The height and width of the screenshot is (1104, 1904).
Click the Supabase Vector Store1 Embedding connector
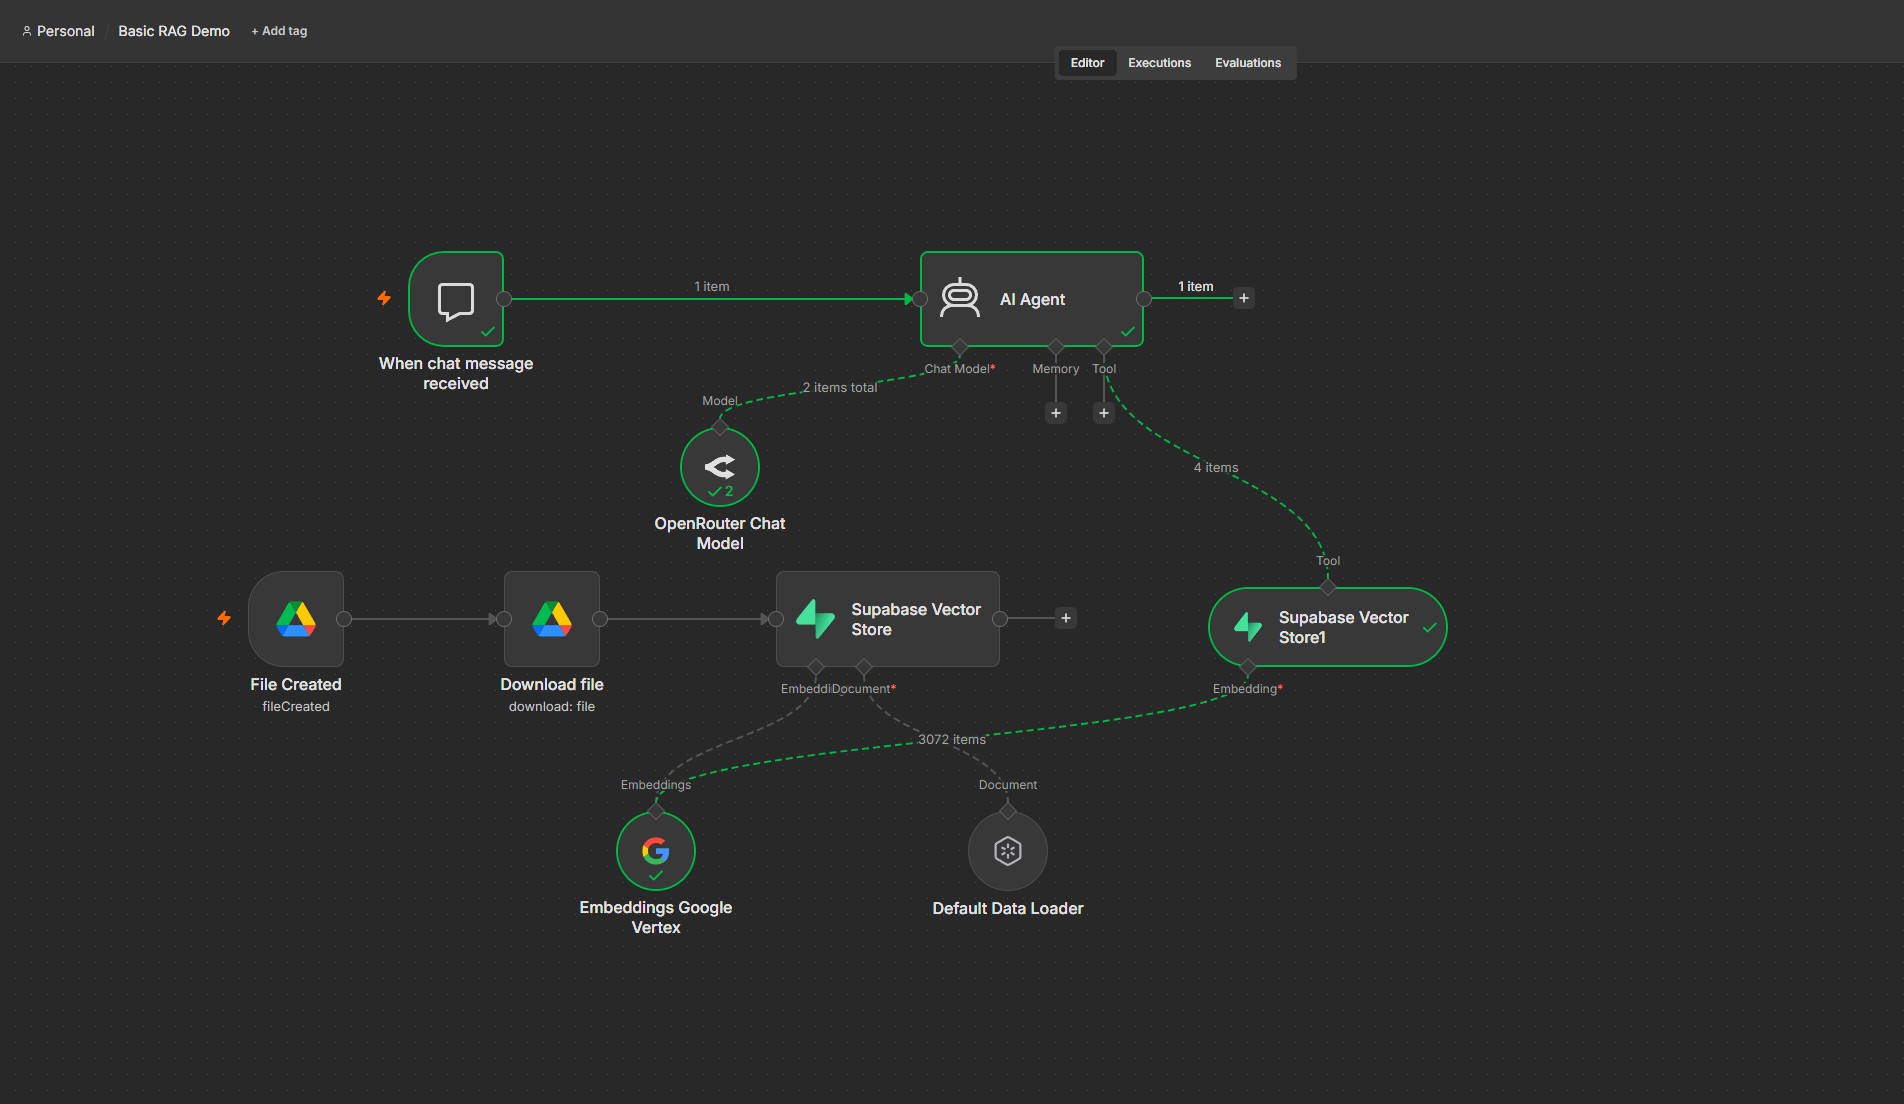(1247, 667)
